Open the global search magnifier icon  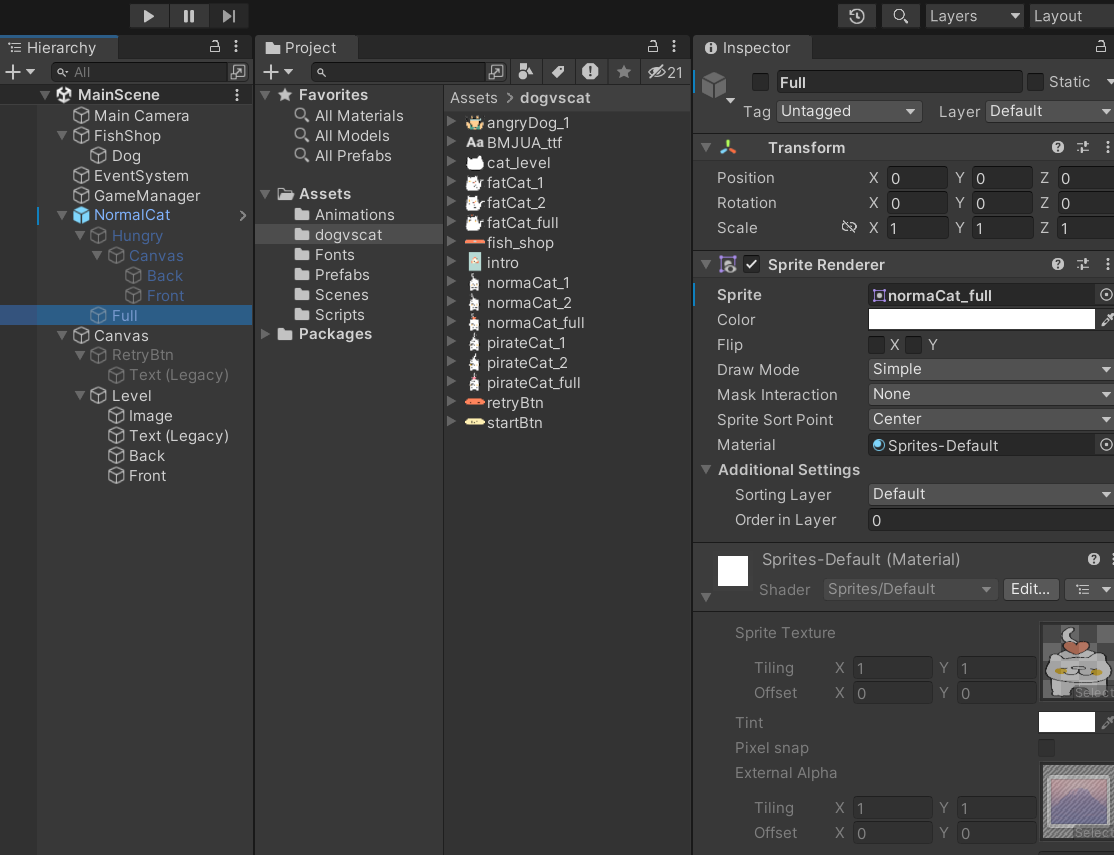click(x=900, y=16)
